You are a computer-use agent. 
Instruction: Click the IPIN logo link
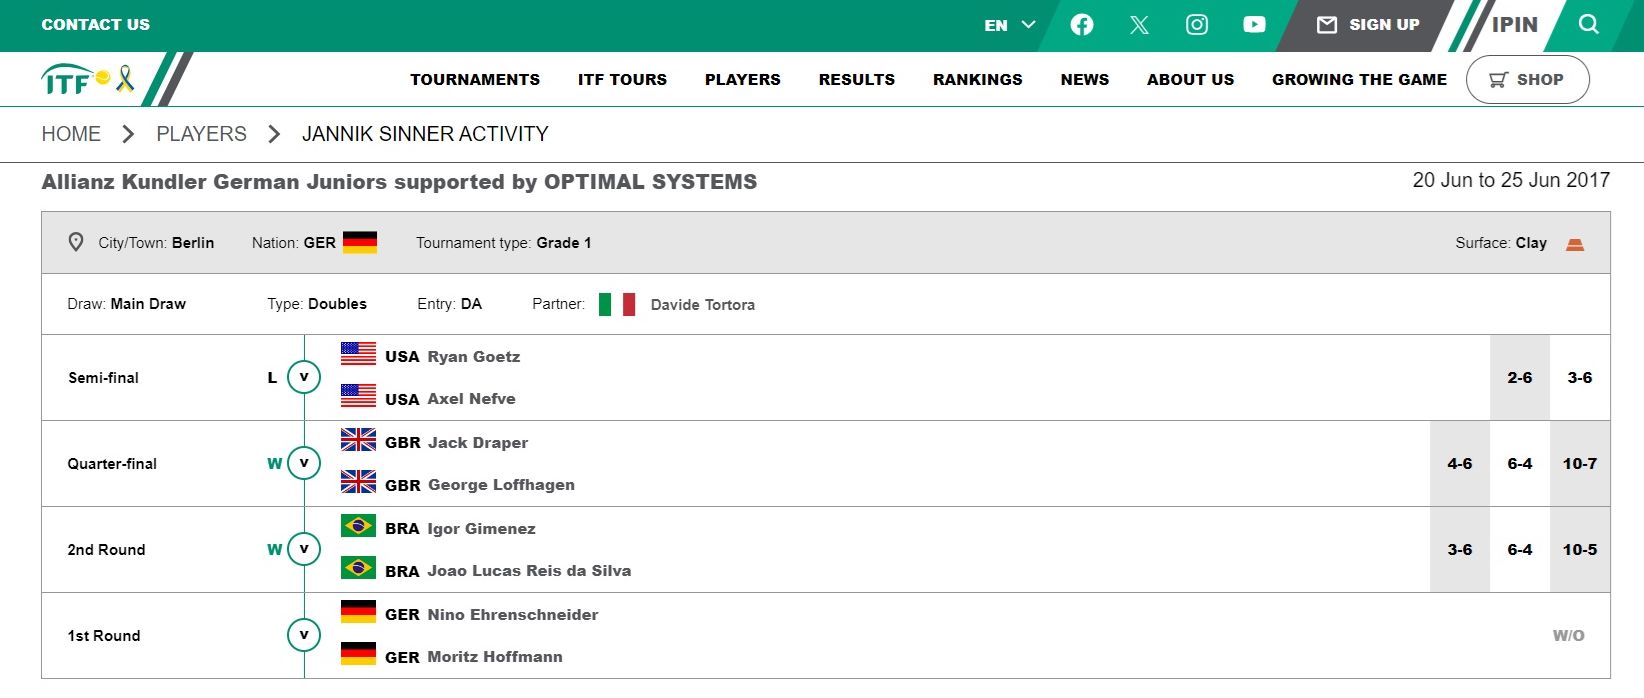pyautogui.click(x=1514, y=25)
